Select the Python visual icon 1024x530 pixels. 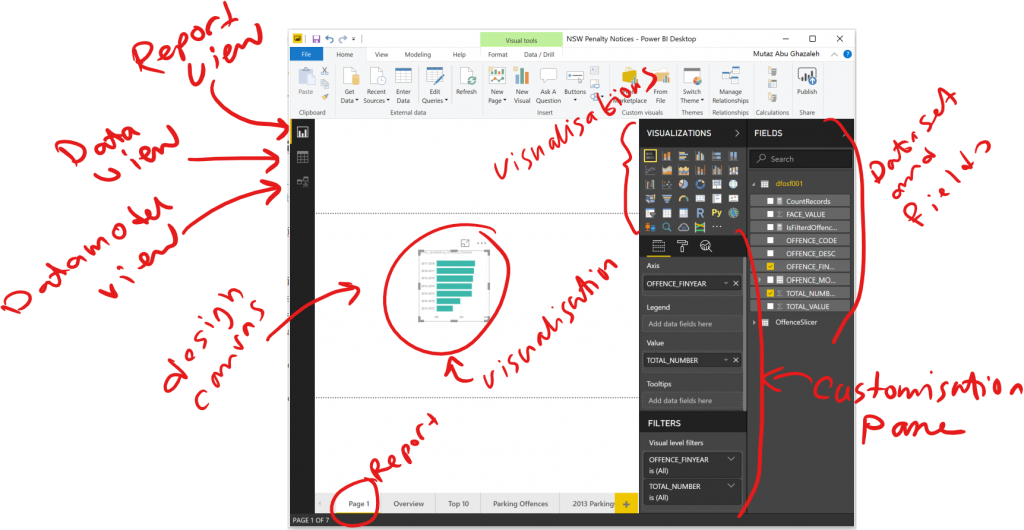click(x=716, y=213)
